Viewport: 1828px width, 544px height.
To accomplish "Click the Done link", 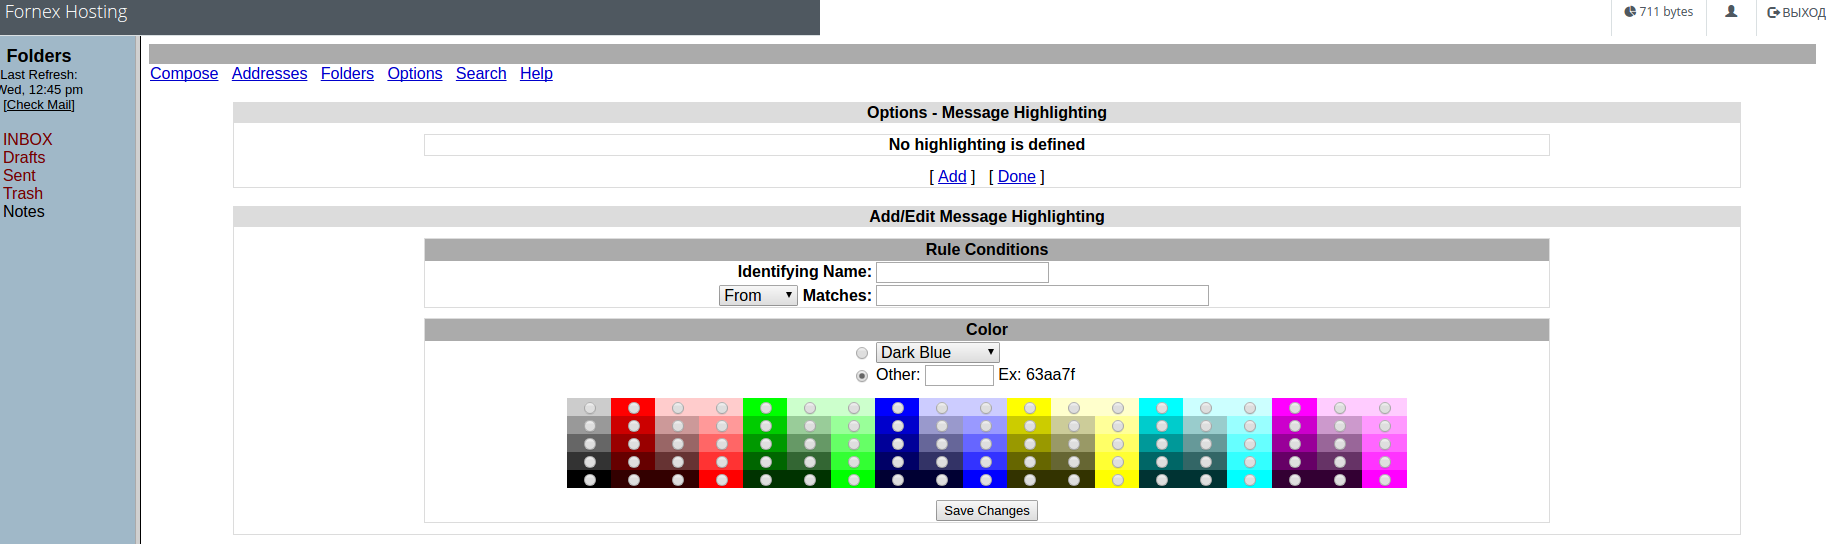I will point(1017,176).
